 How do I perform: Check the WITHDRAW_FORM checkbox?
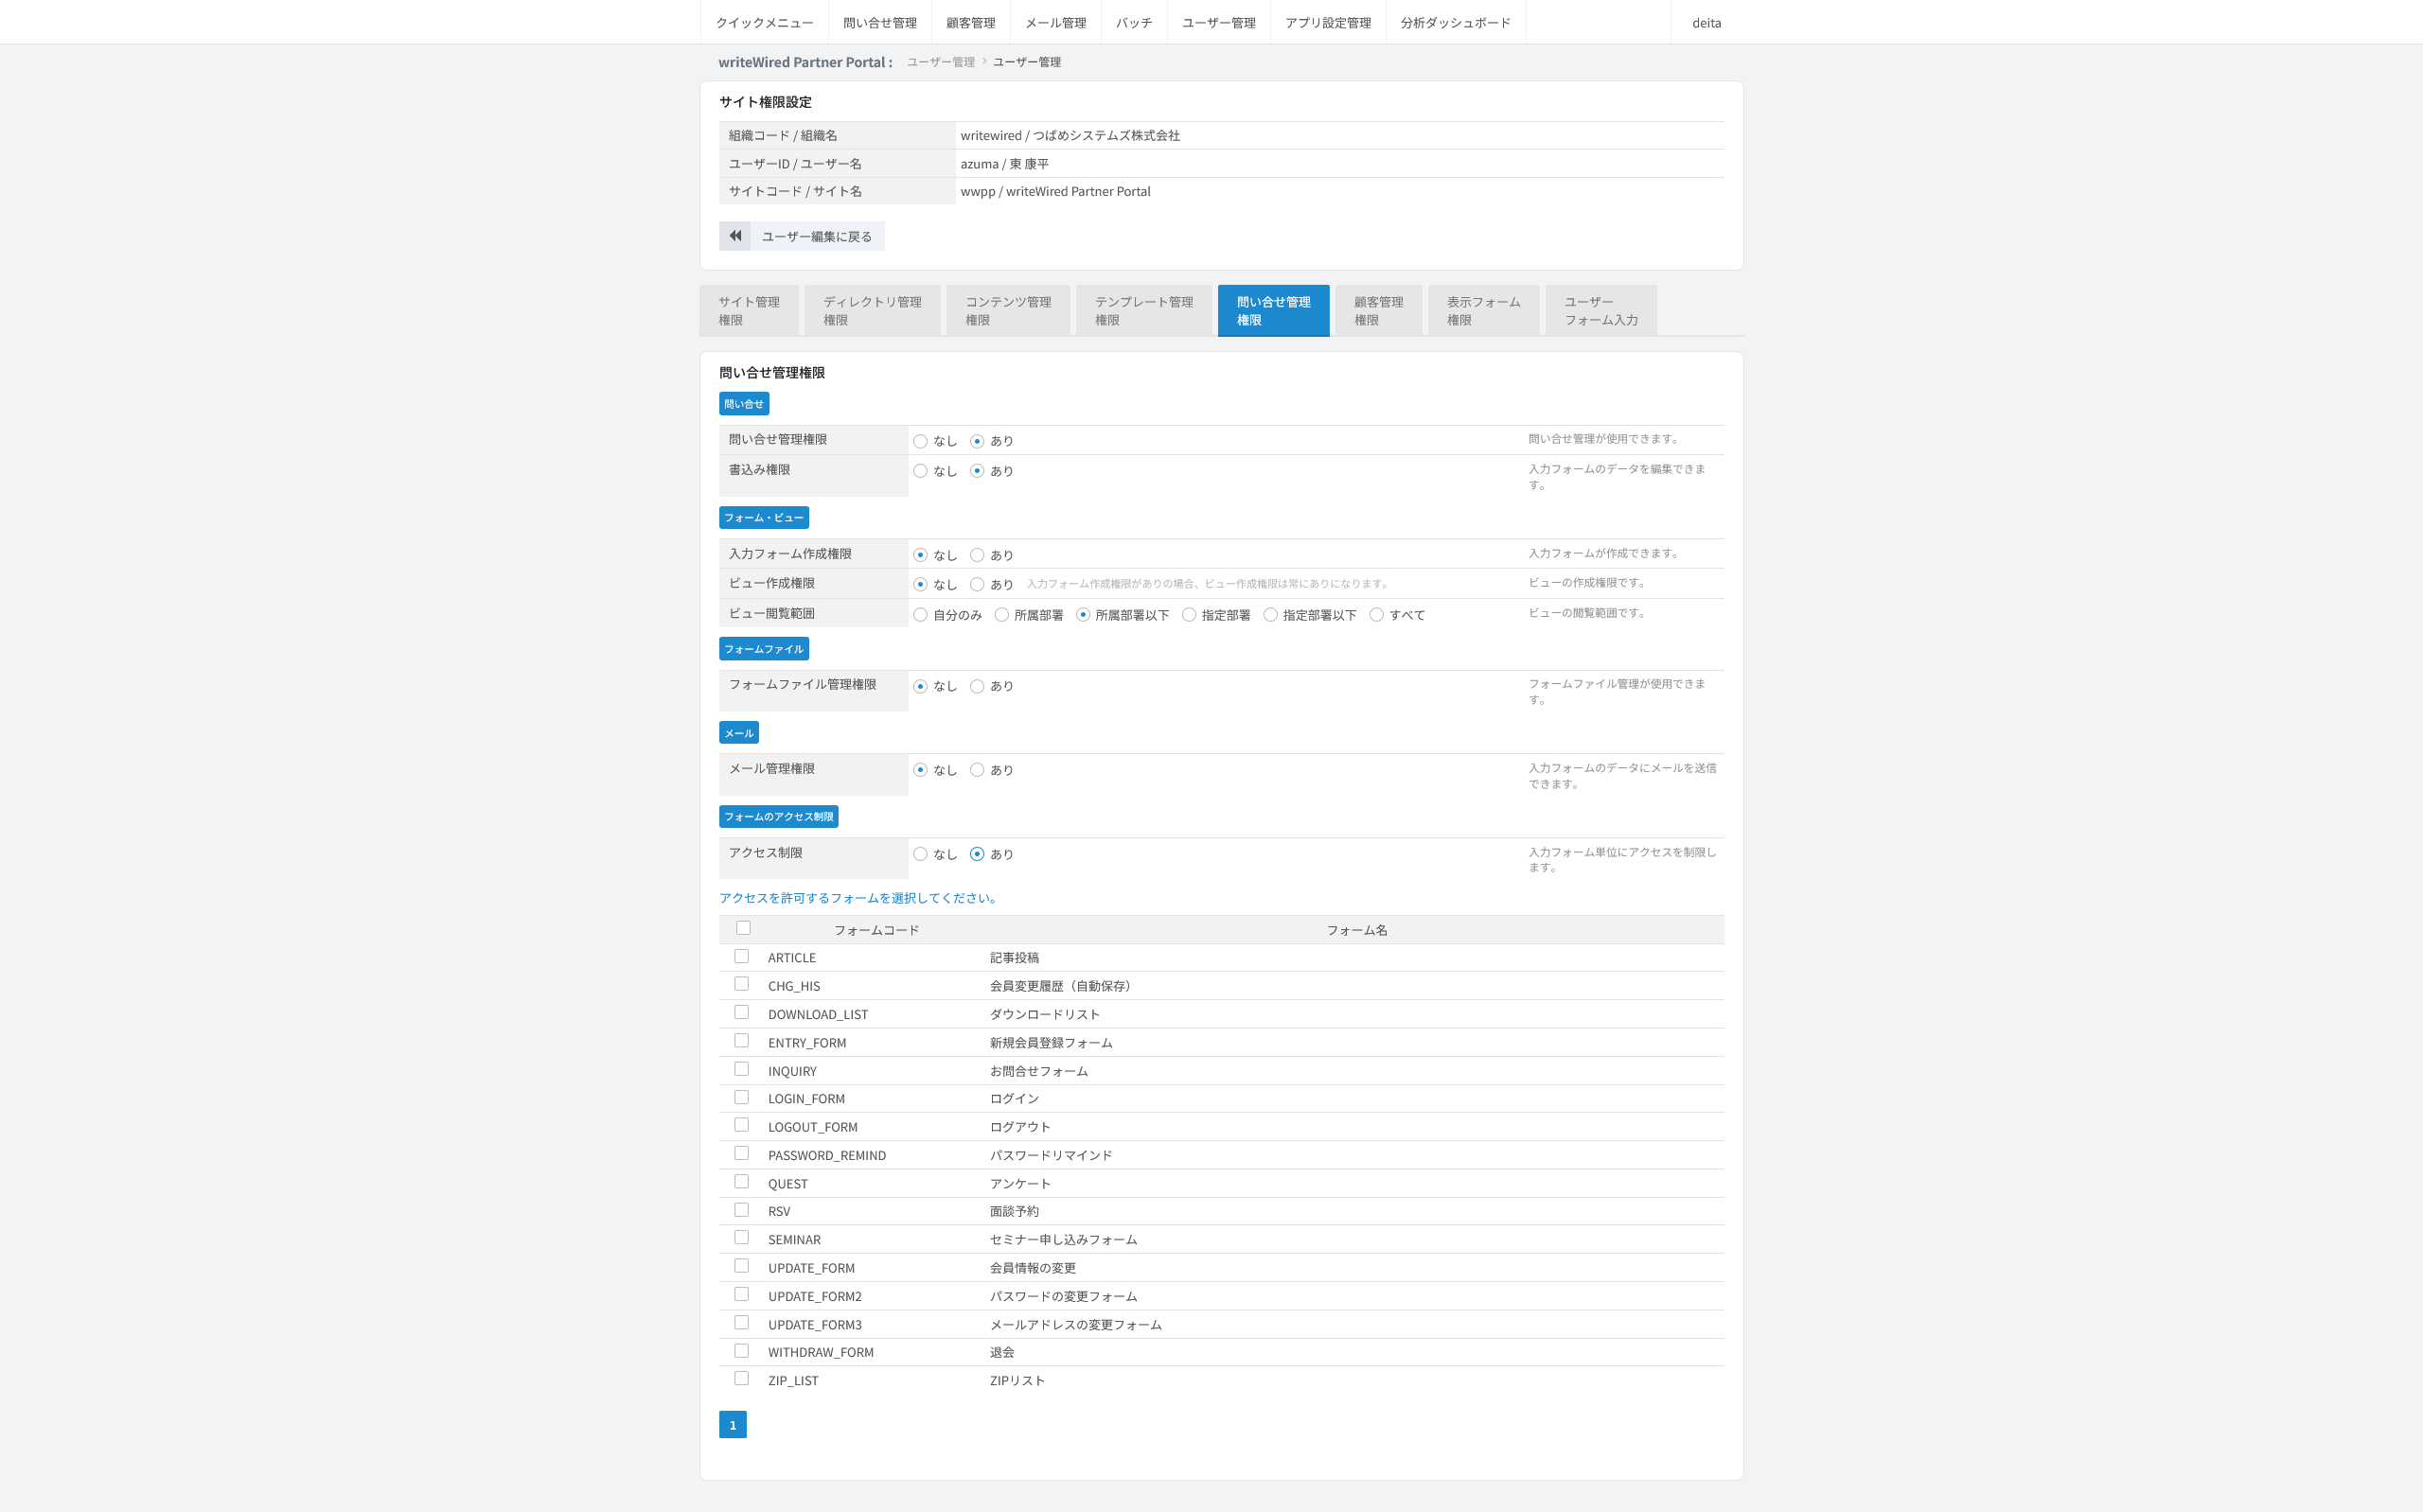point(741,1351)
